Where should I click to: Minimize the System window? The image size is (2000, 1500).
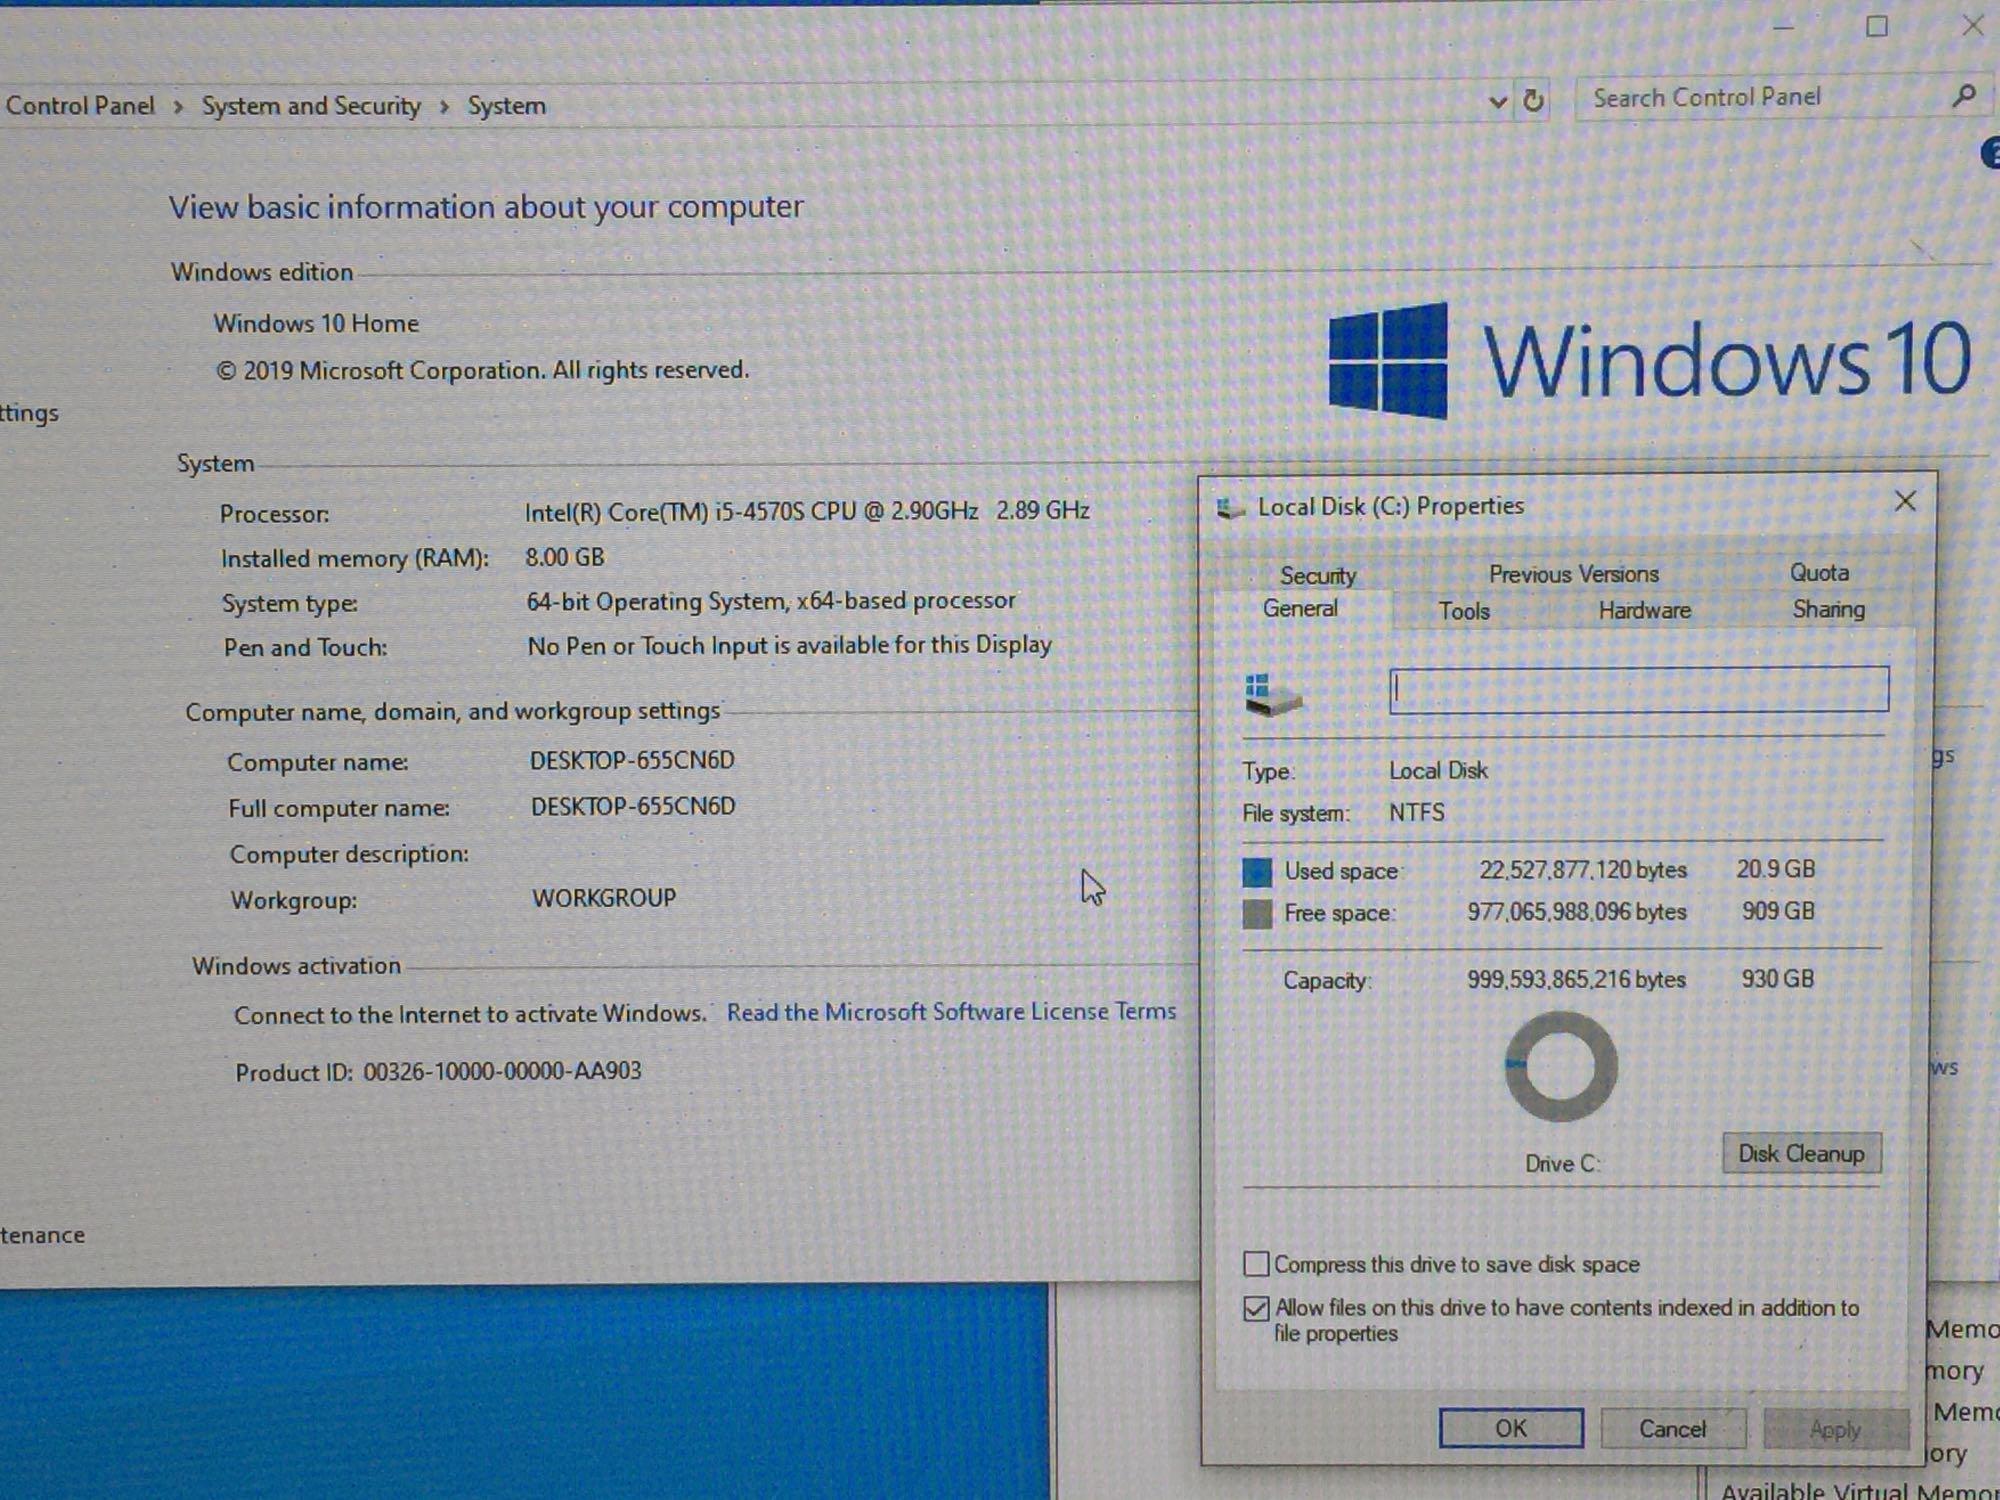(x=1783, y=28)
